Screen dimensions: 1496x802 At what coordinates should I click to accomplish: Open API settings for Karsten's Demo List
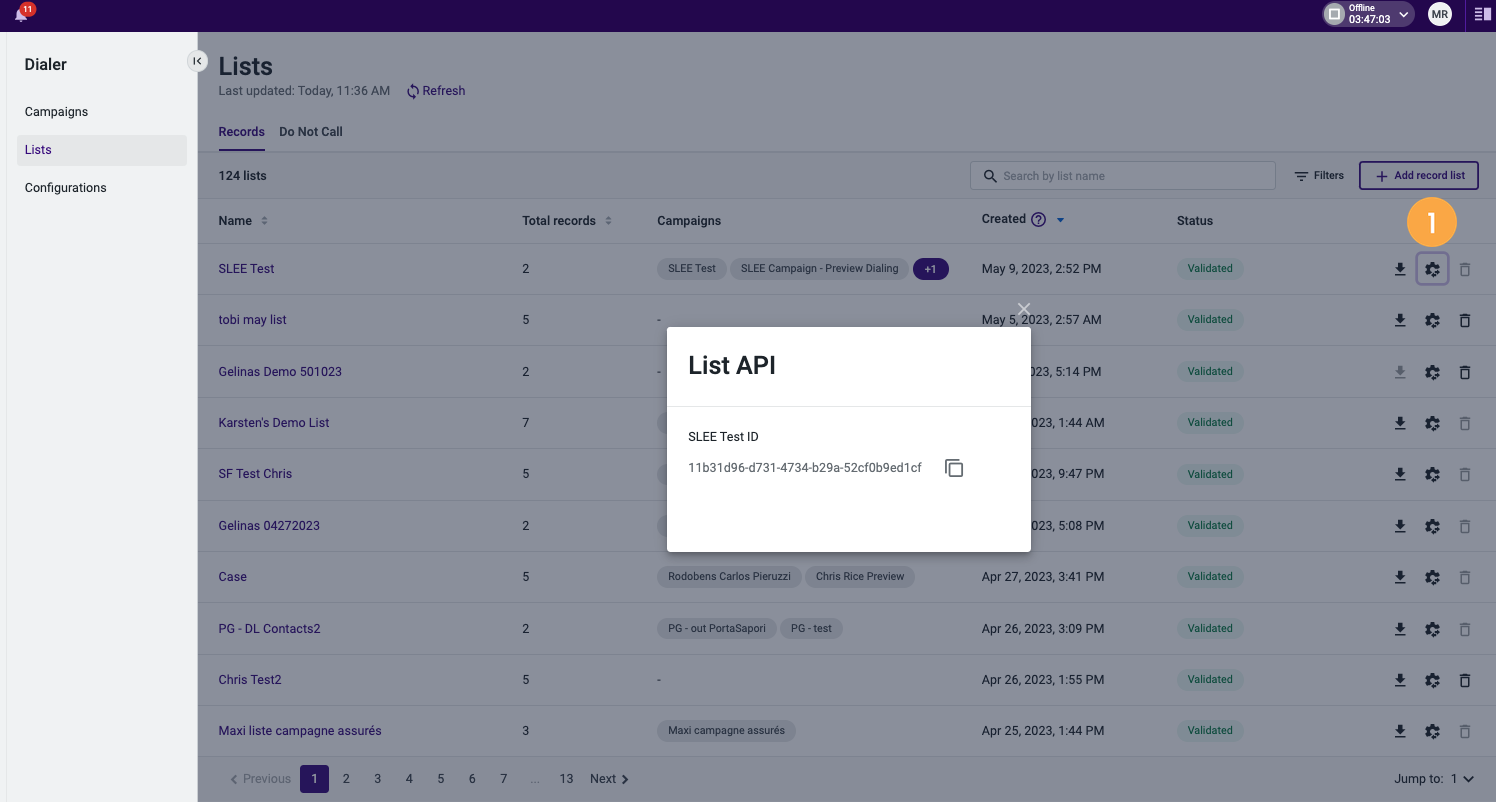pyautogui.click(x=1432, y=423)
